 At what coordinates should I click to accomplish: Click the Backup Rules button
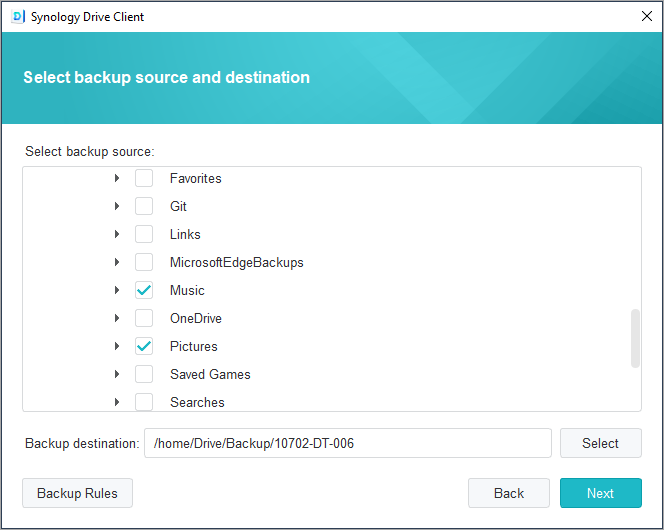tap(77, 493)
